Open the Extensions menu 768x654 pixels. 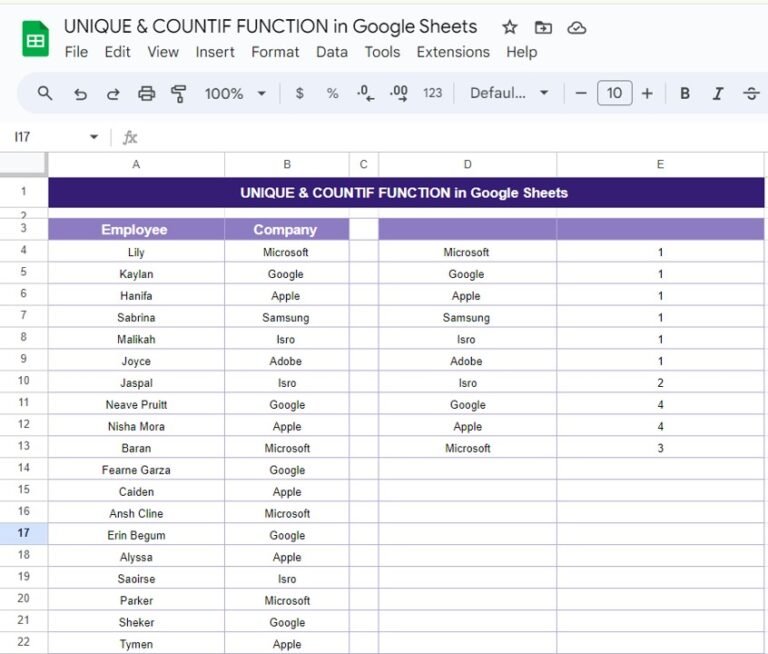453,52
